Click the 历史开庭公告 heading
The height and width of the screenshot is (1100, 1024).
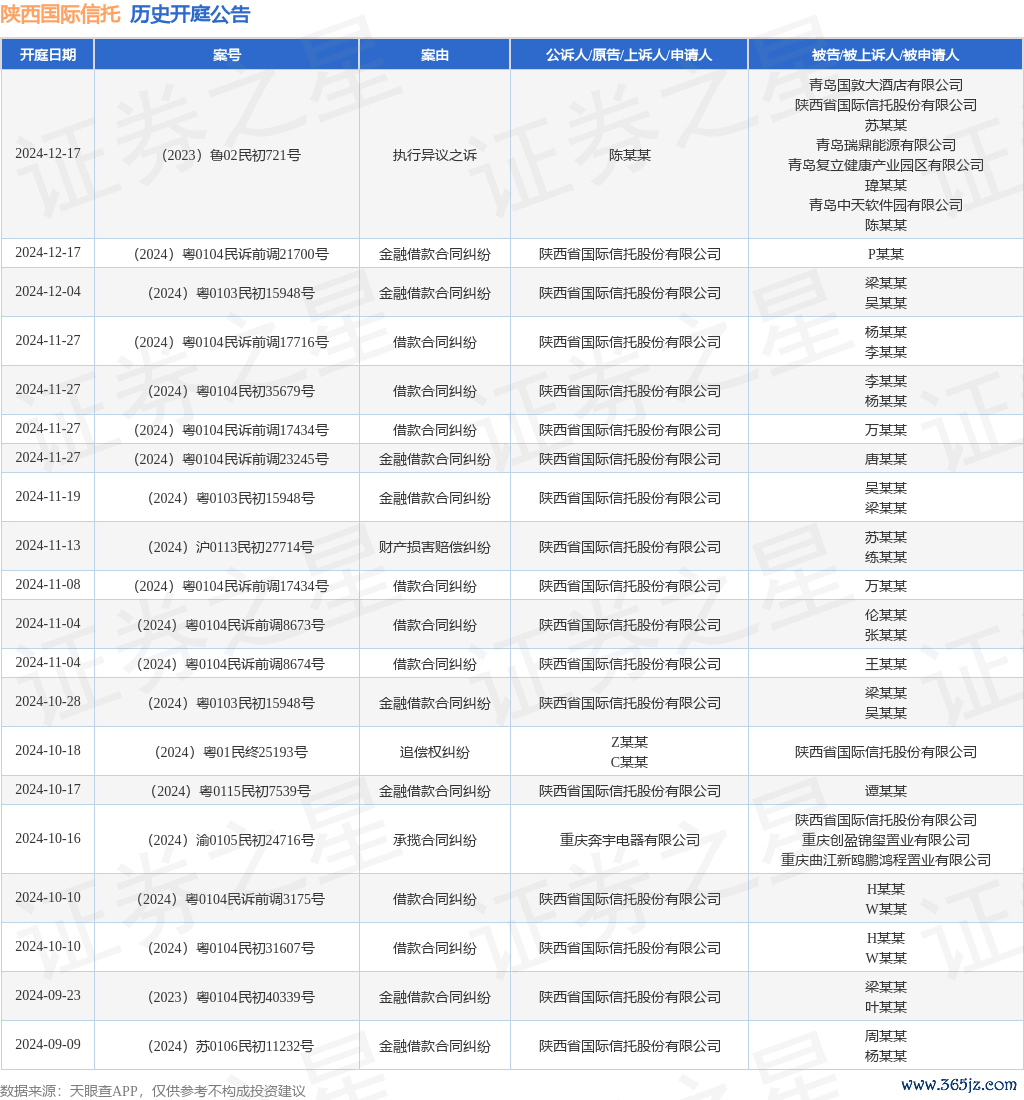(x=190, y=14)
